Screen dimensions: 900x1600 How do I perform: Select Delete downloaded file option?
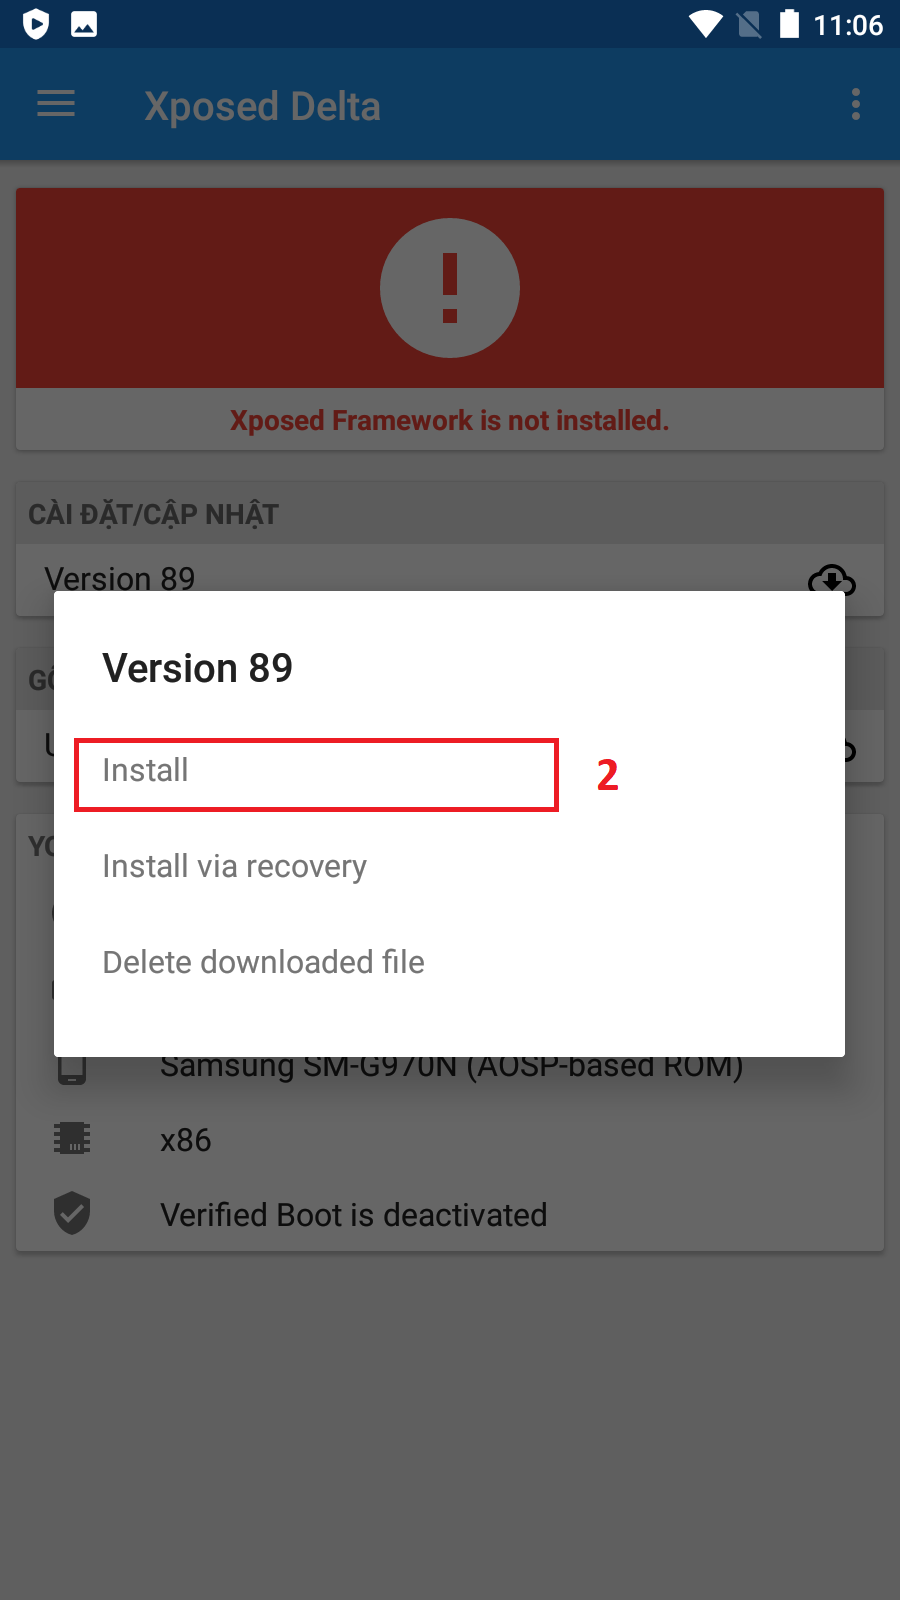[x=264, y=962]
